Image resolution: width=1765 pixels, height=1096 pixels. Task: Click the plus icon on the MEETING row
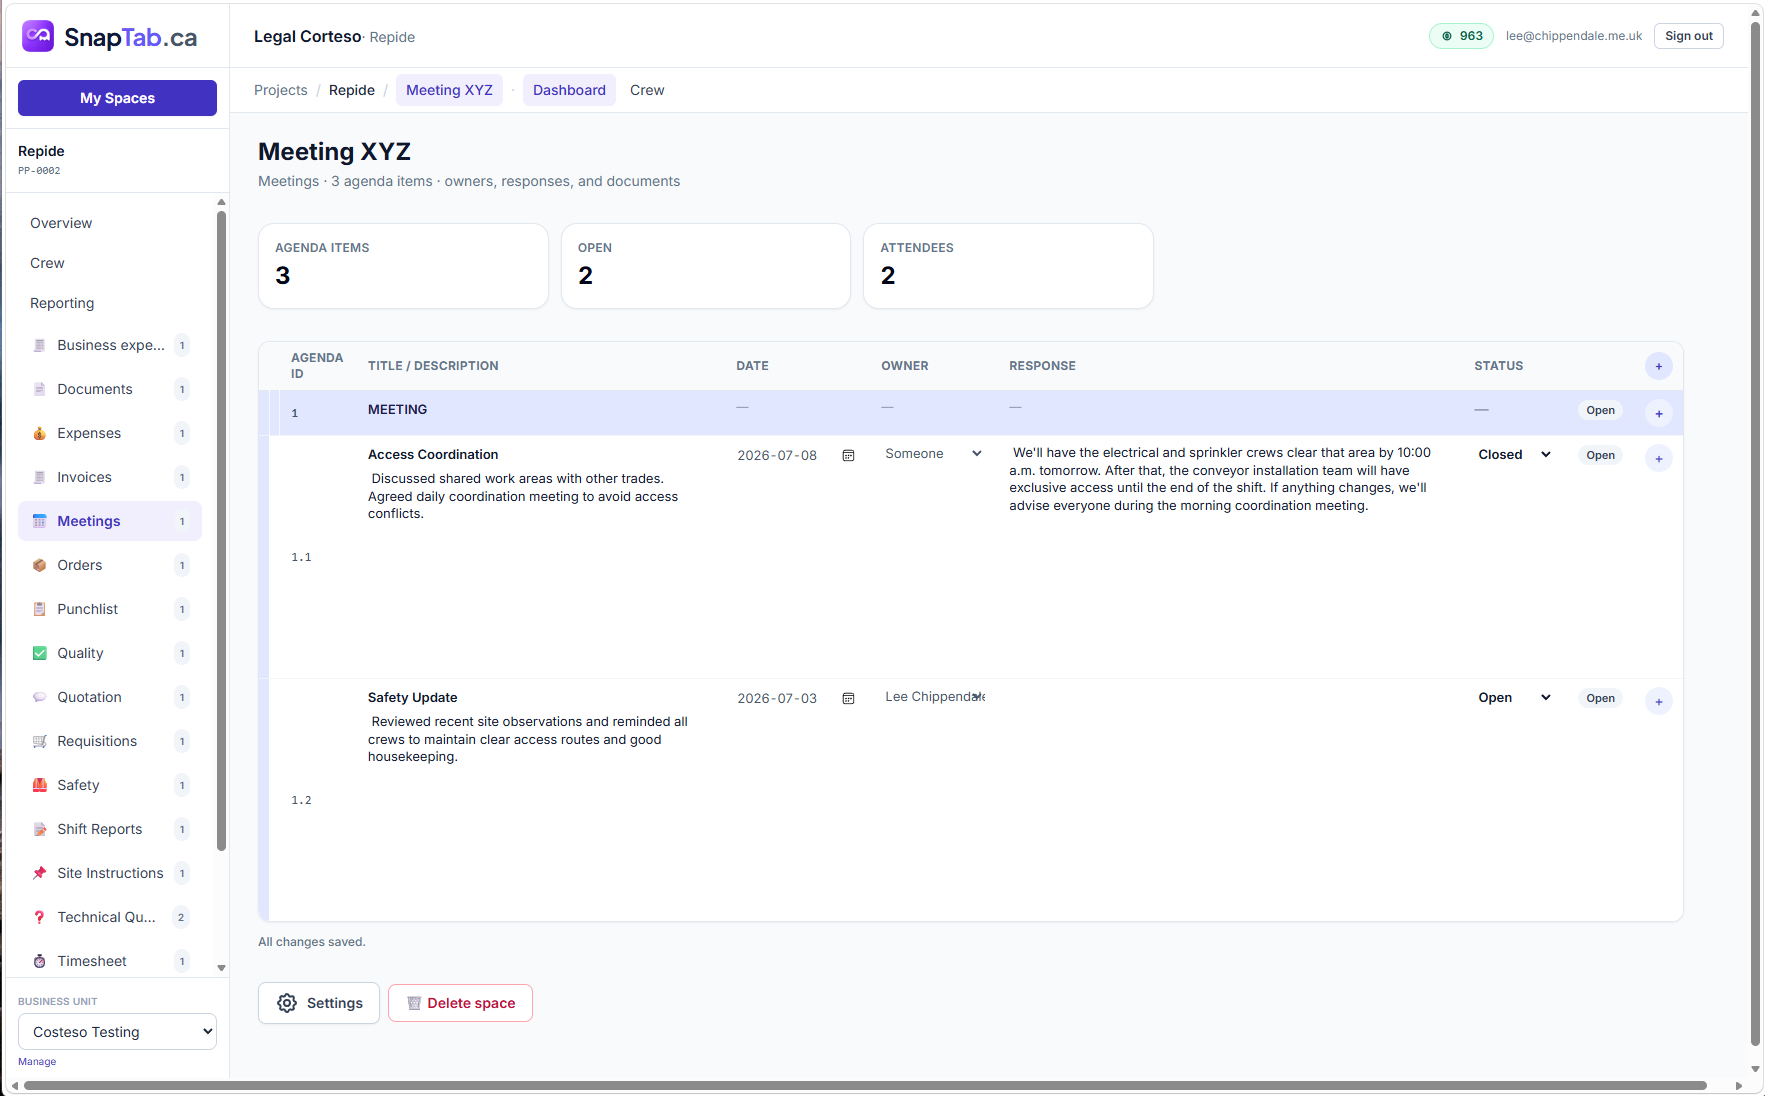(1658, 413)
